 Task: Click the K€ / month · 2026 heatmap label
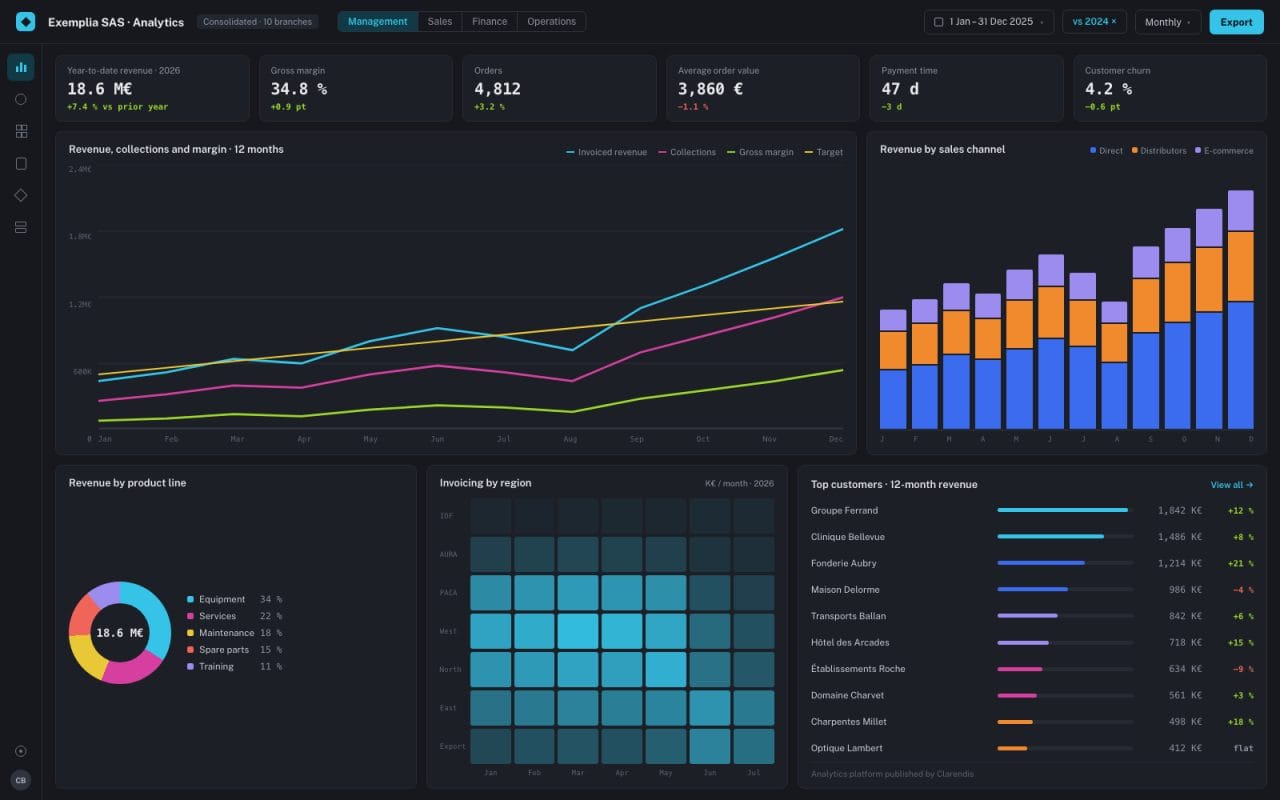(739, 483)
